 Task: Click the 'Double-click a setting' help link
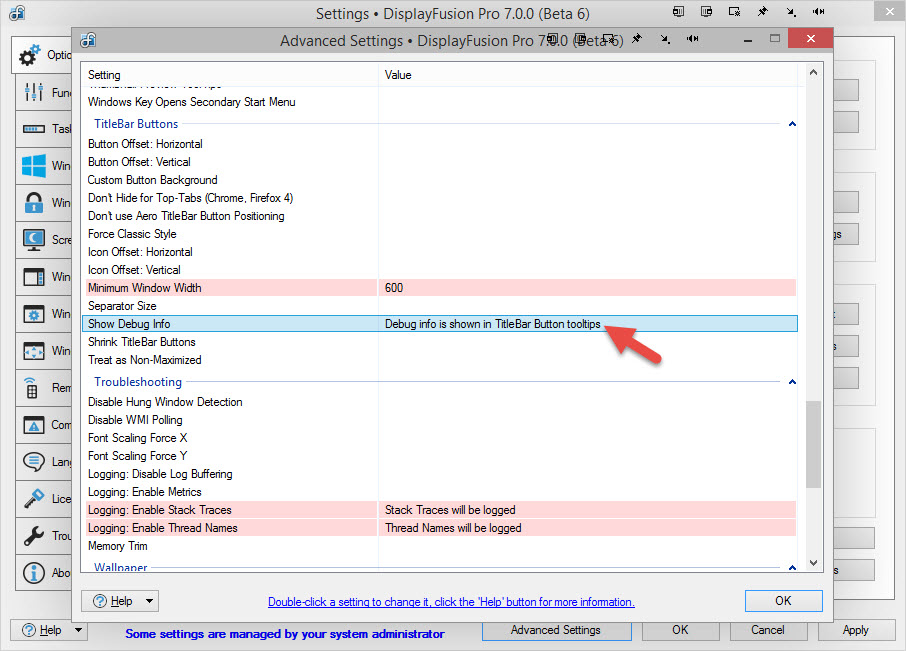pos(451,602)
